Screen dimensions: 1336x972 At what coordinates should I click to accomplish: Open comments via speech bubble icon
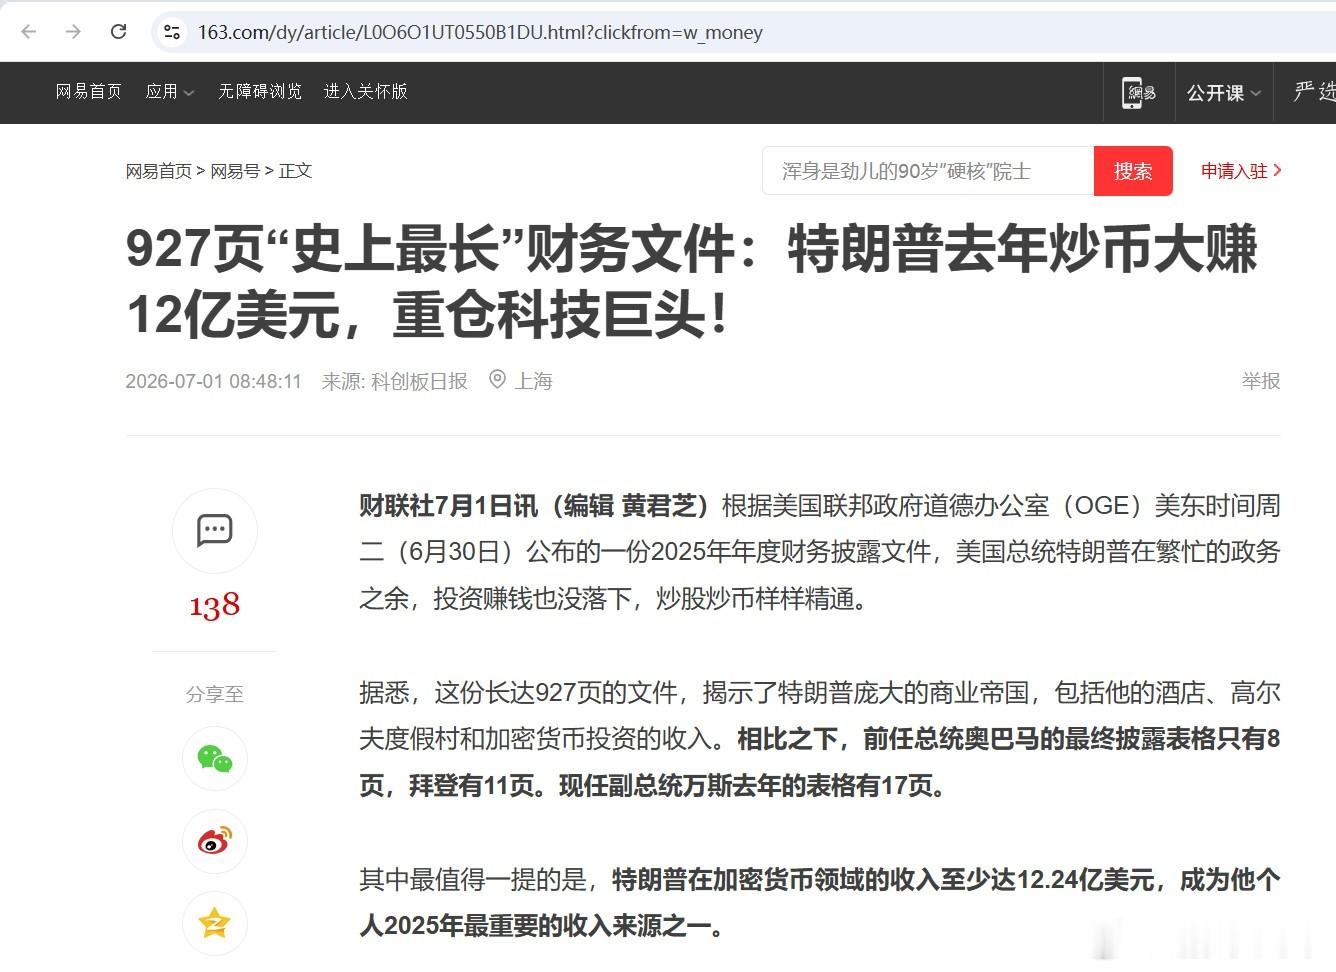click(214, 530)
